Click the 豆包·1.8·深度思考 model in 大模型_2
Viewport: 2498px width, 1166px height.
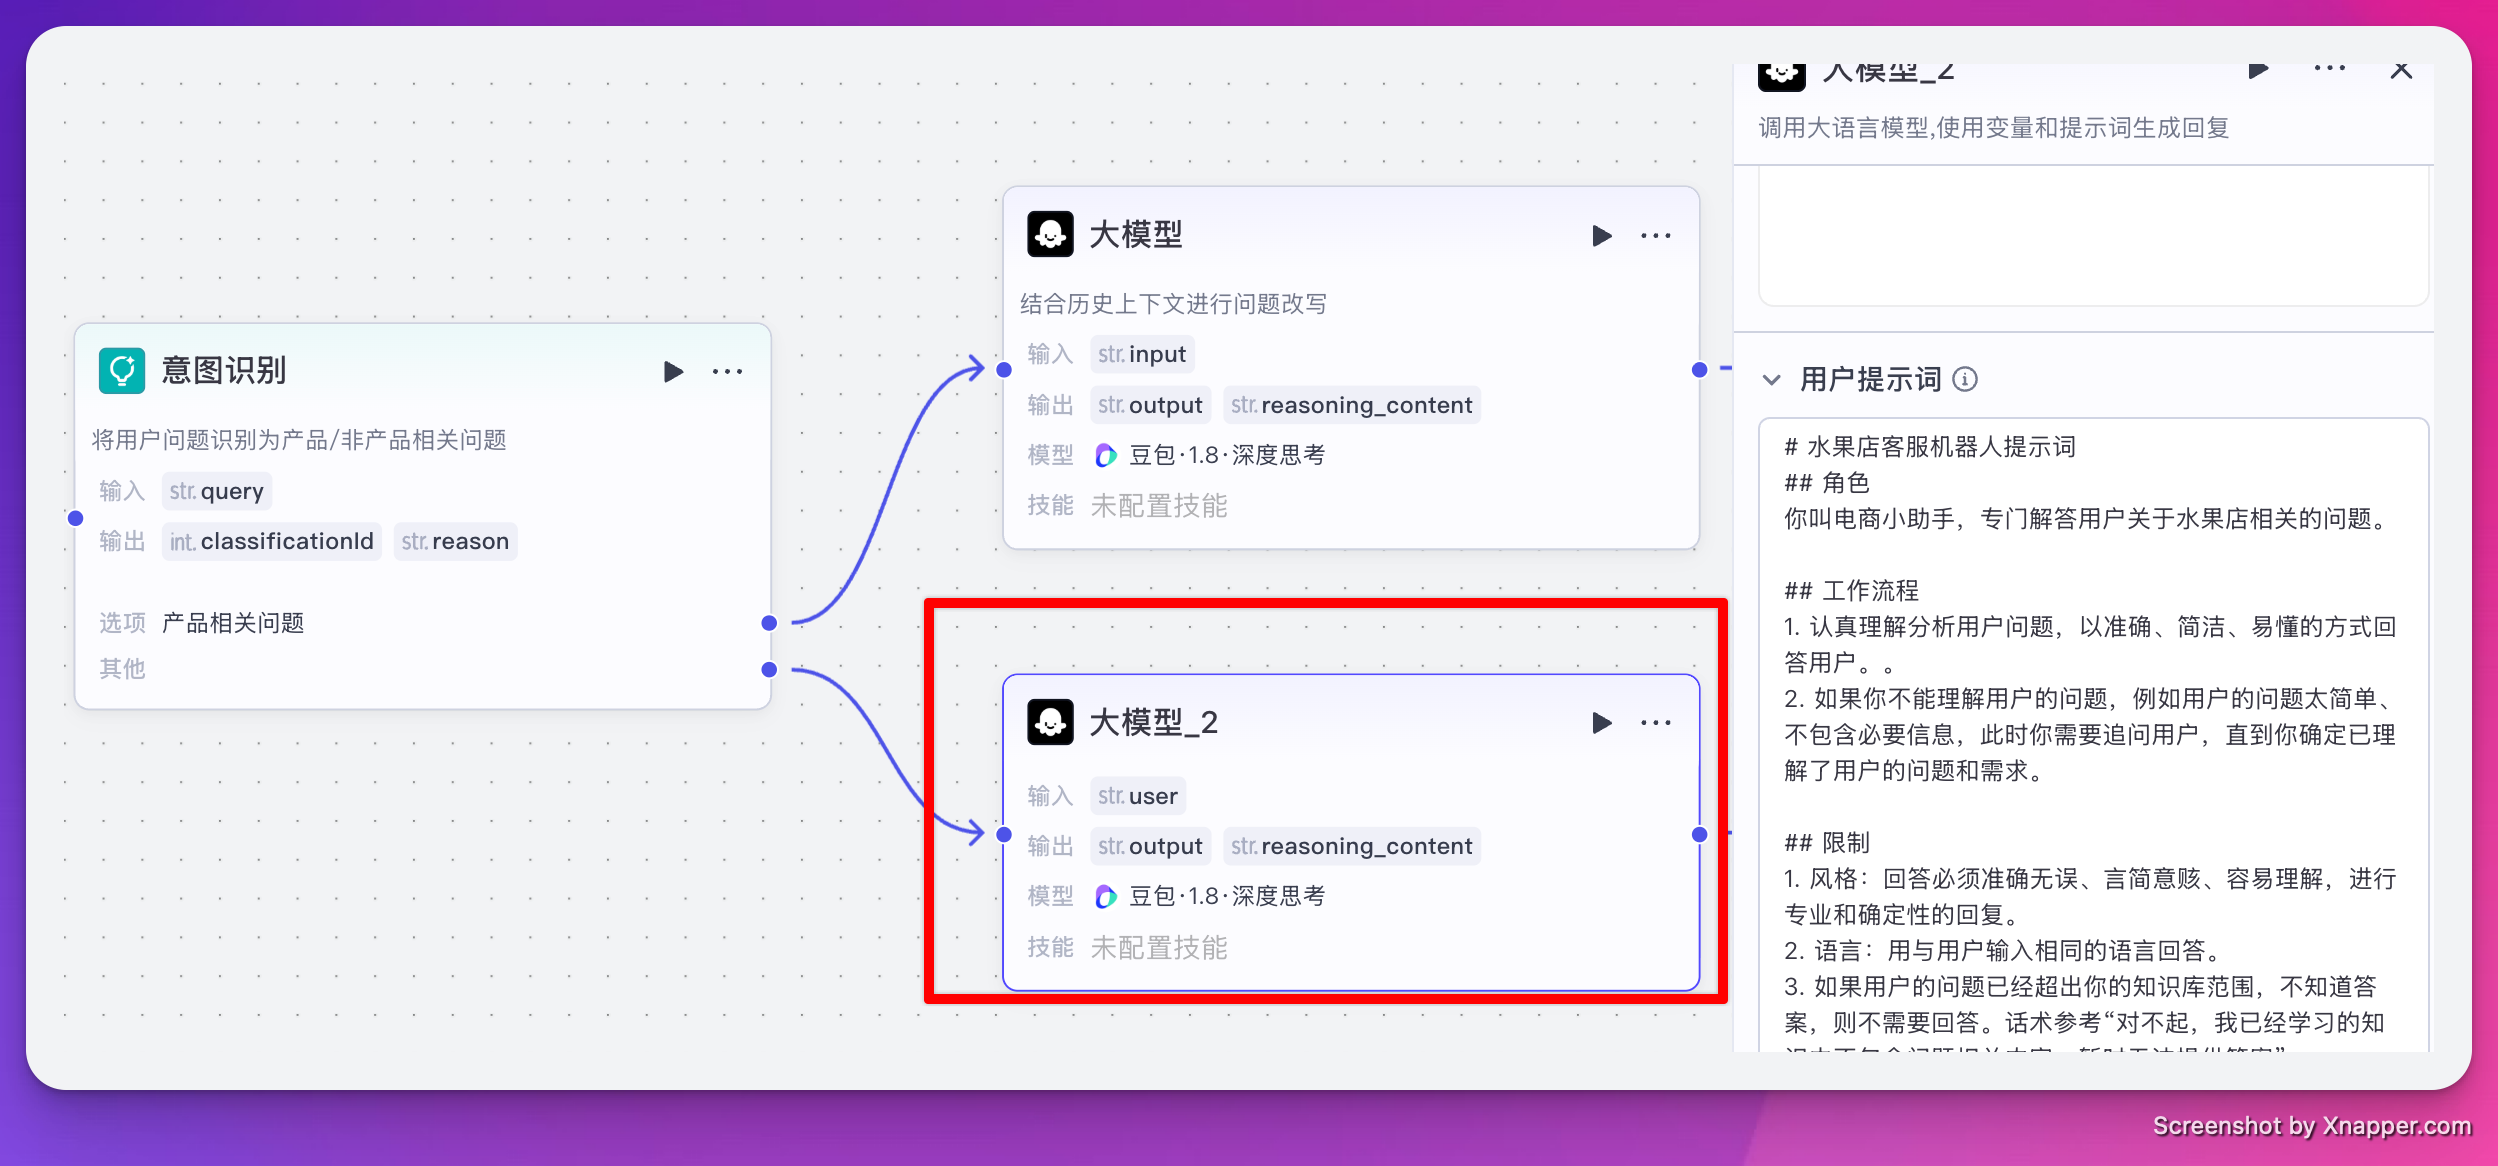[1226, 896]
